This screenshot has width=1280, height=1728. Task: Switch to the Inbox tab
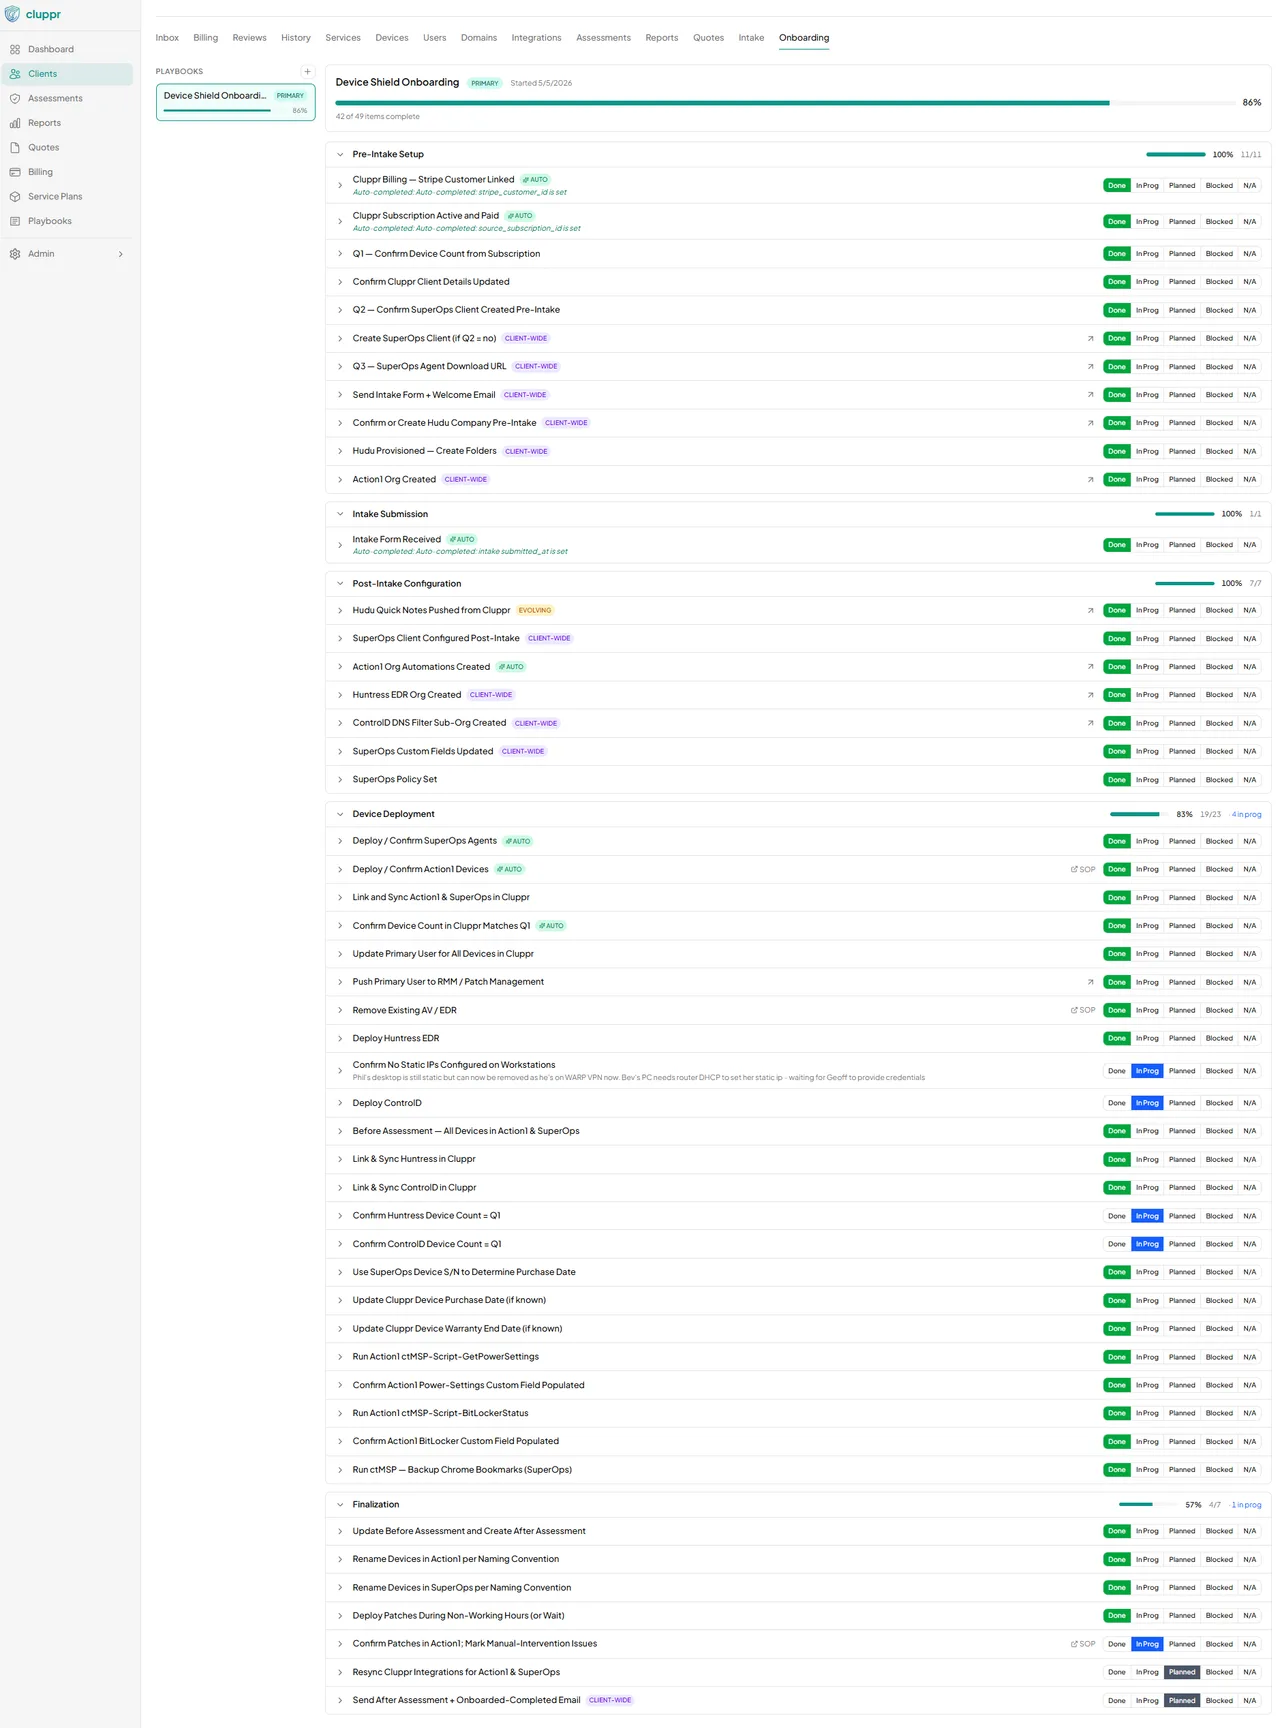coord(167,38)
